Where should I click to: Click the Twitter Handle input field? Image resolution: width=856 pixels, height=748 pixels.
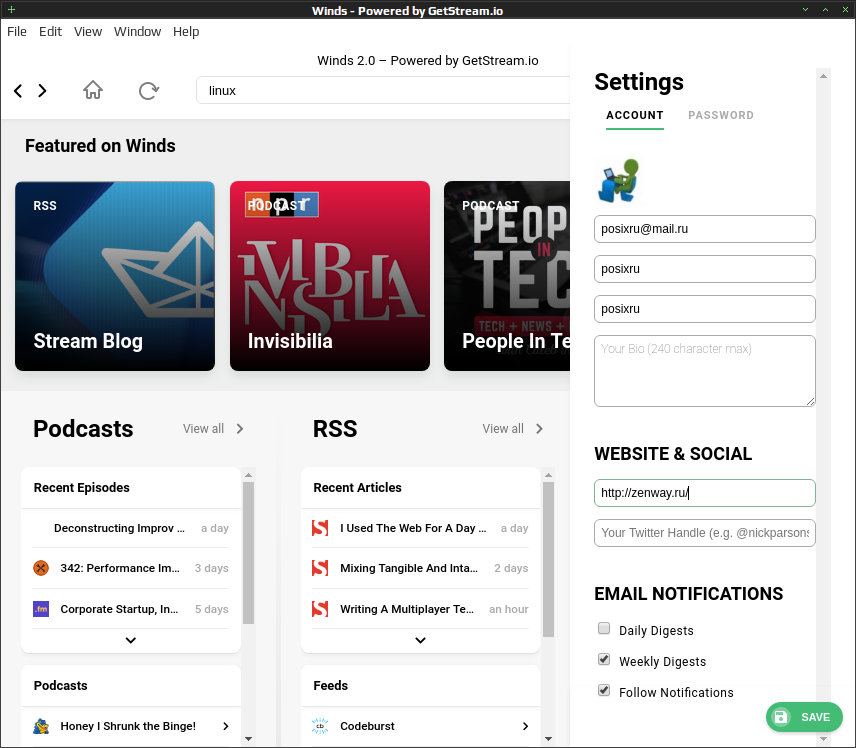pos(705,533)
